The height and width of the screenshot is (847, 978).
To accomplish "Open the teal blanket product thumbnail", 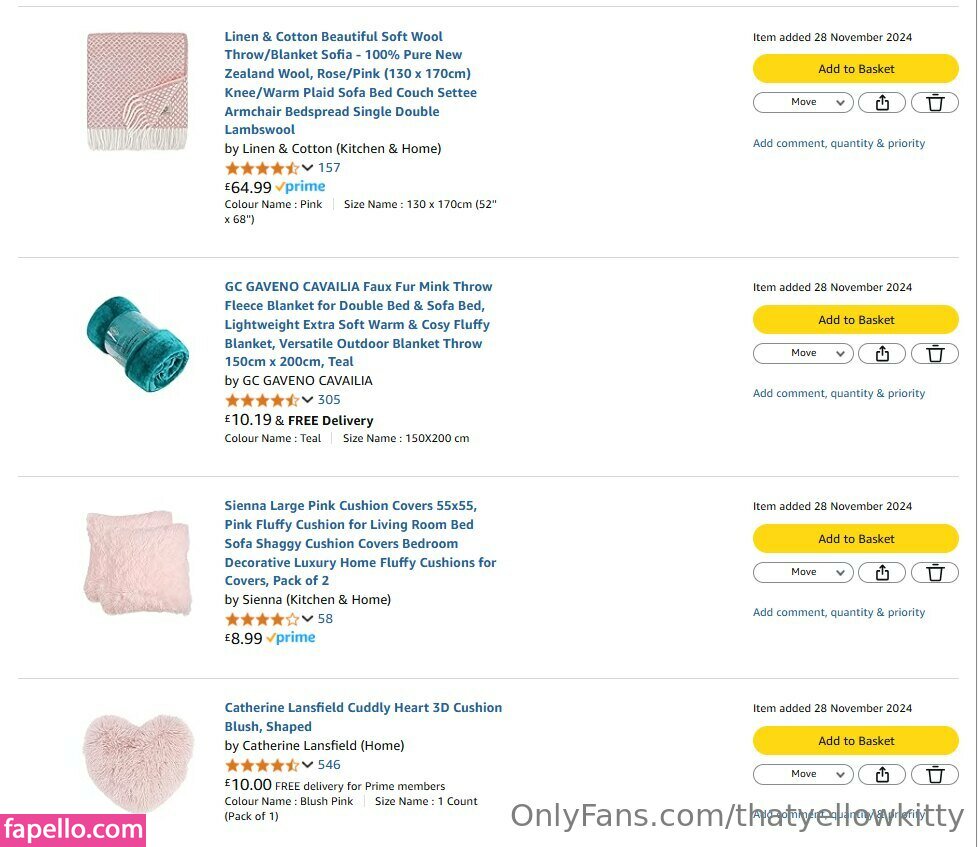I will (x=137, y=343).
